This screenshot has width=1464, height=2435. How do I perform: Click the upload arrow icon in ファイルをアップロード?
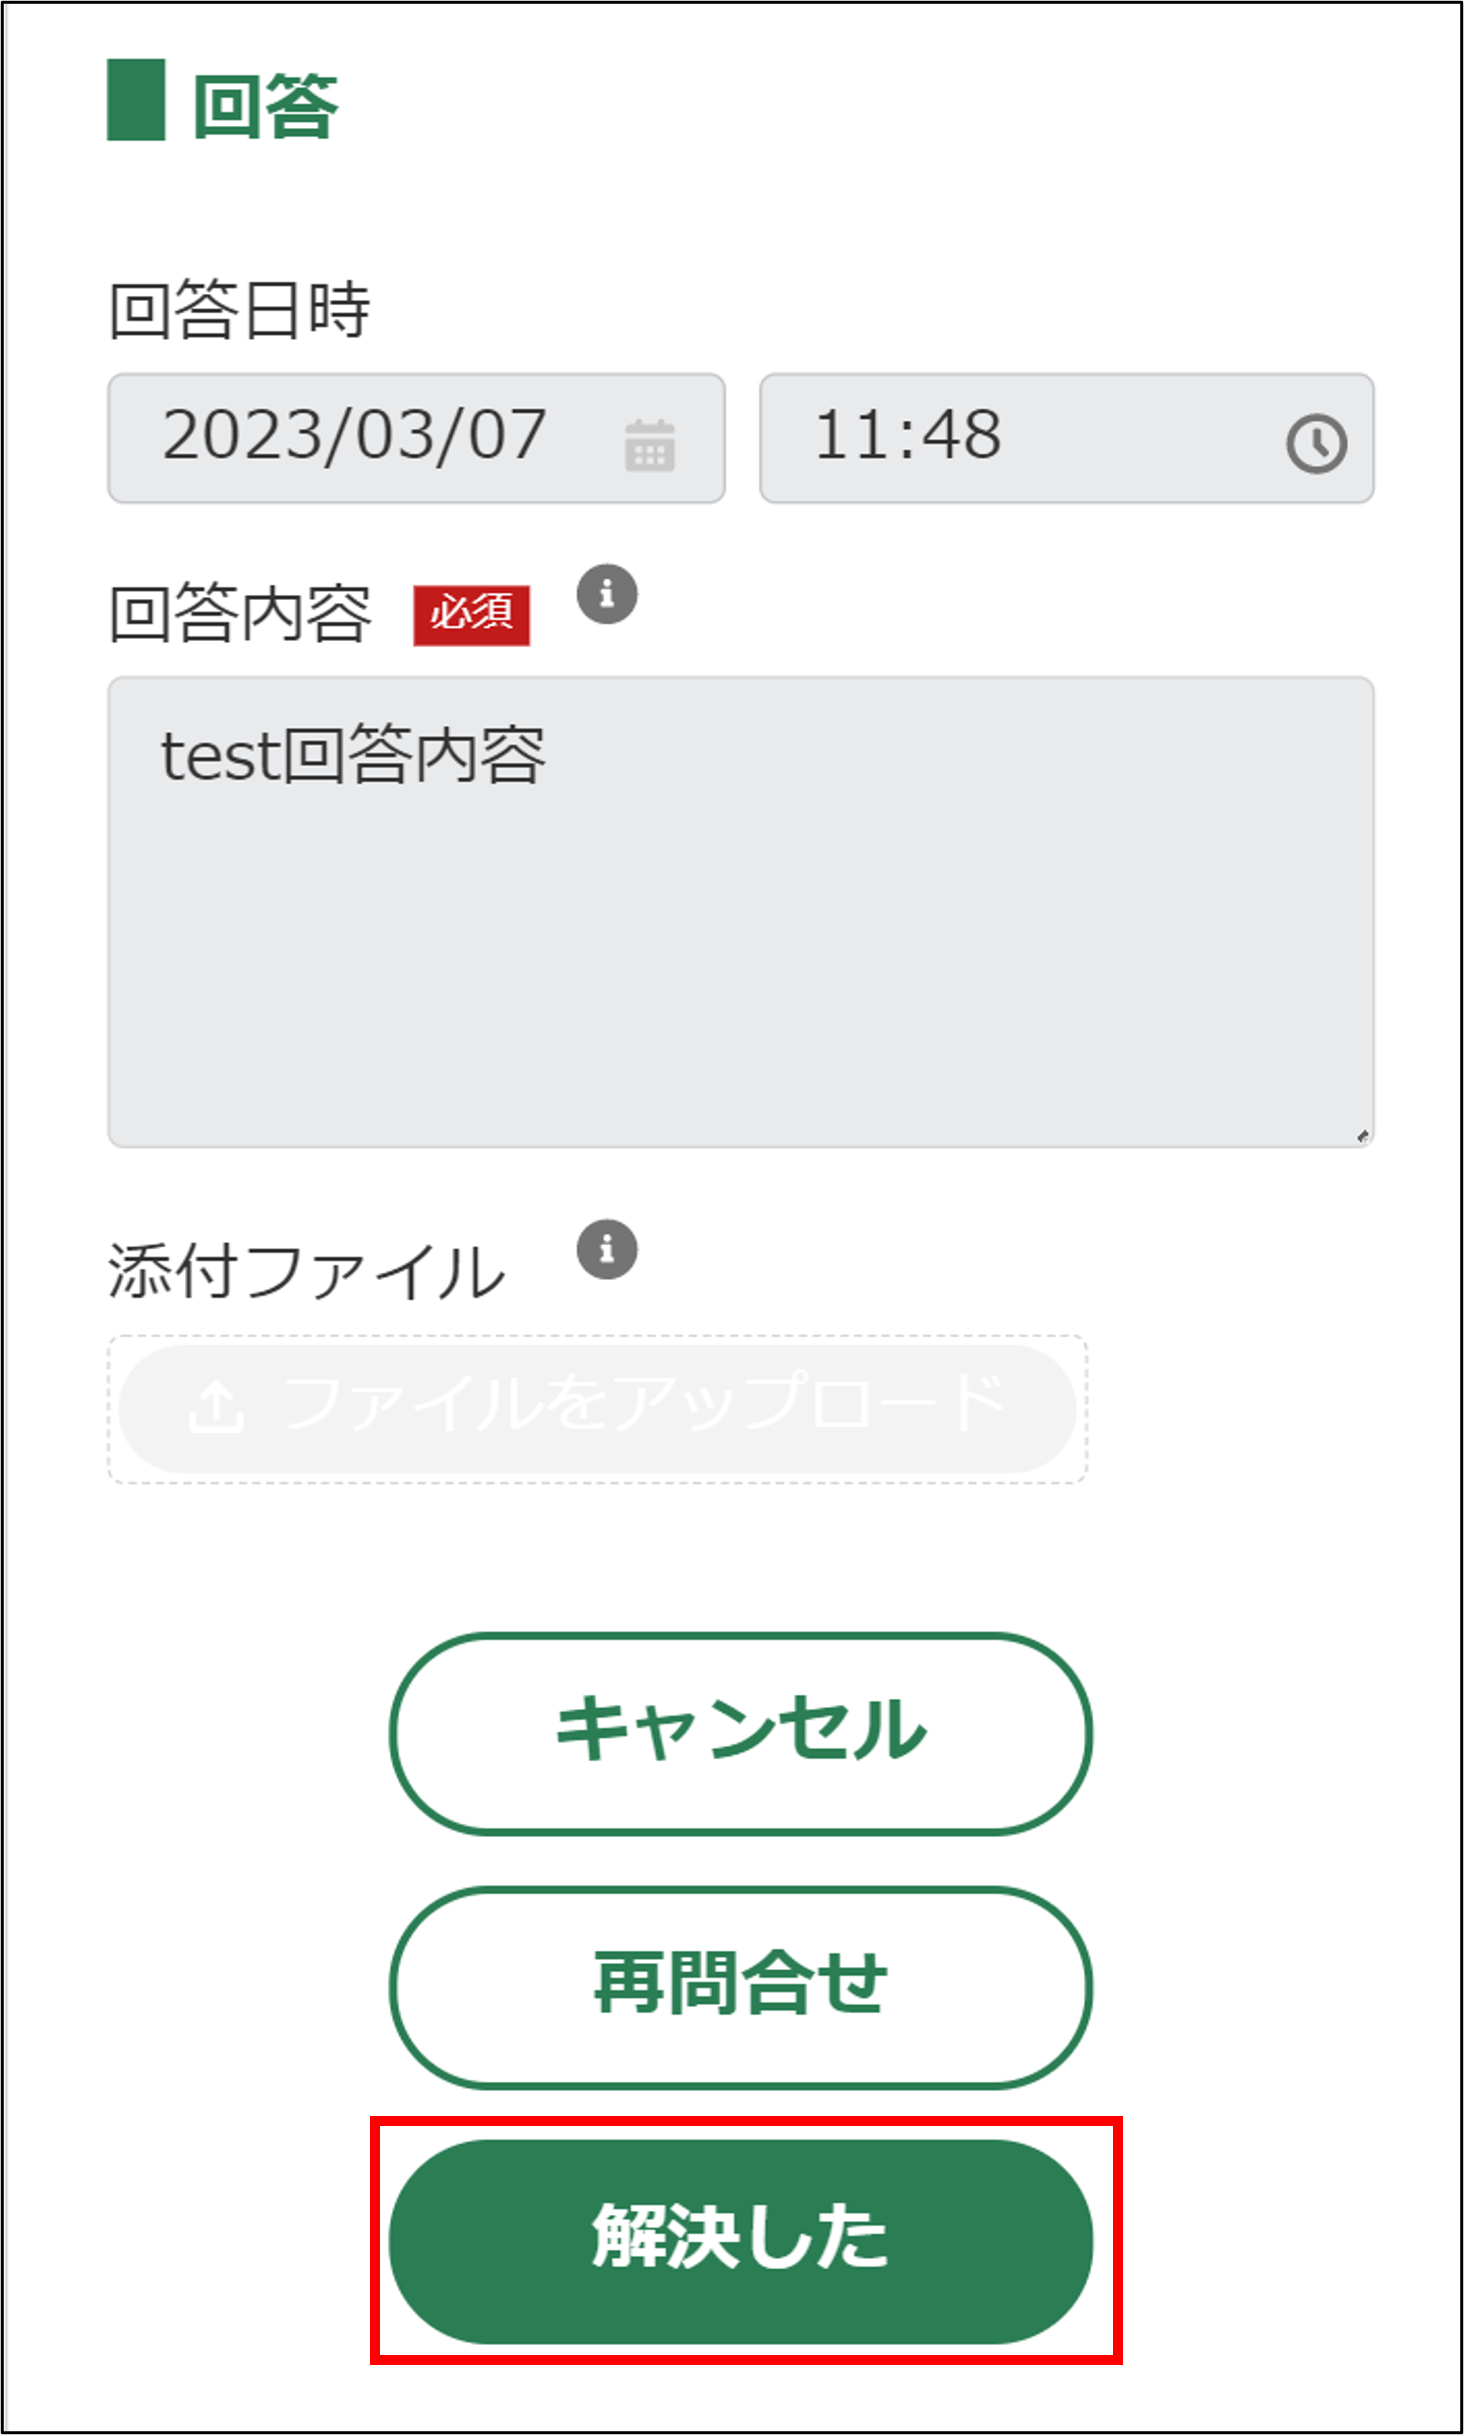pyautogui.click(x=220, y=1404)
